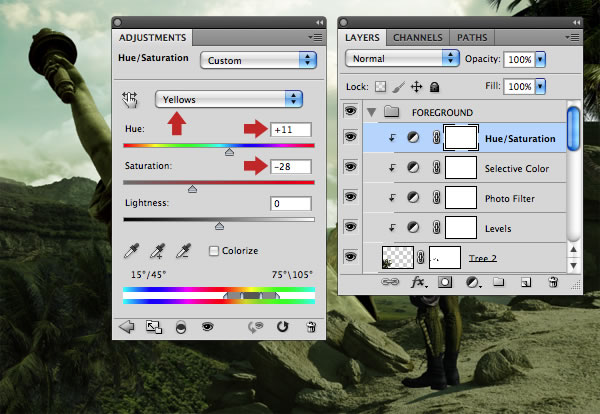Enable the Colorize checkbox

pyautogui.click(x=214, y=251)
